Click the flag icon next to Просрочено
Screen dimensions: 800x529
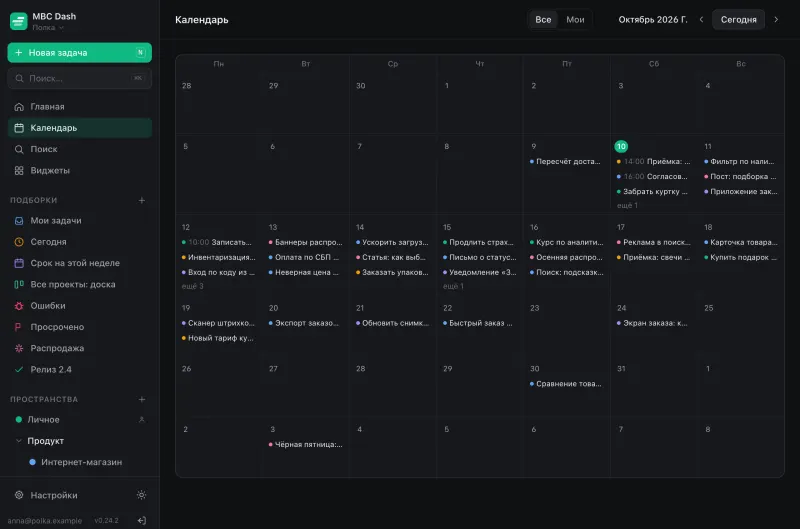pos(19,327)
